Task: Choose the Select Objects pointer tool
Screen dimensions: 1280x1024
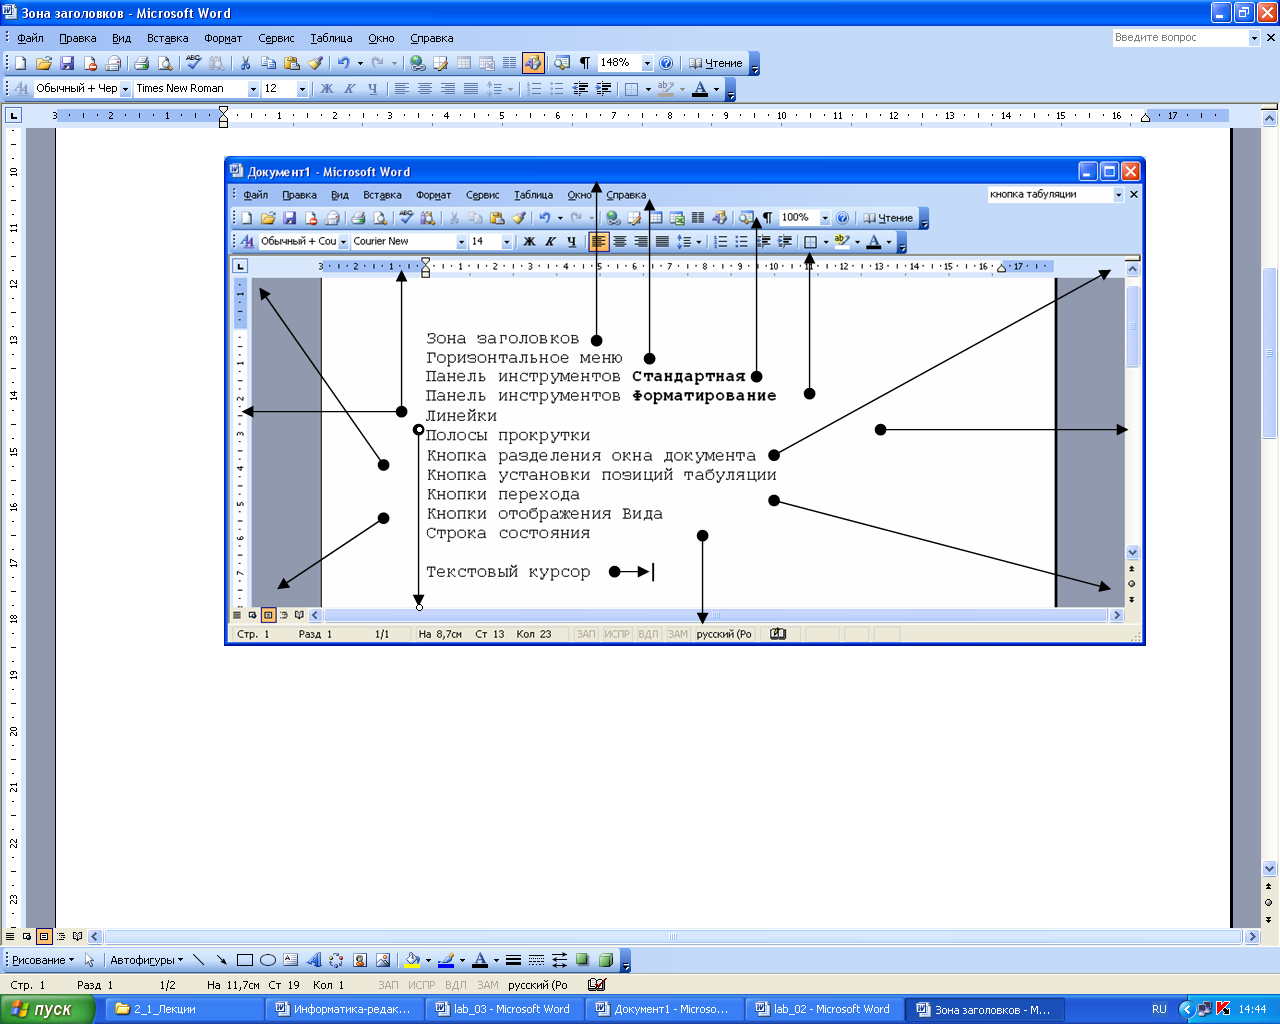Action: 89,960
